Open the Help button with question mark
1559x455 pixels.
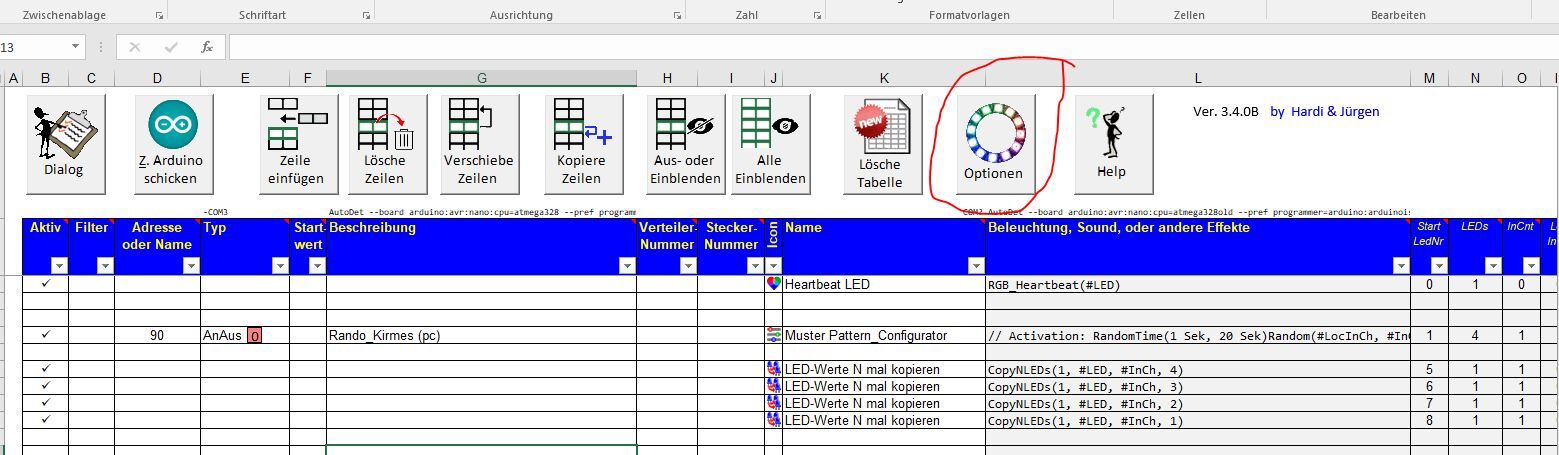coord(1112,144)
